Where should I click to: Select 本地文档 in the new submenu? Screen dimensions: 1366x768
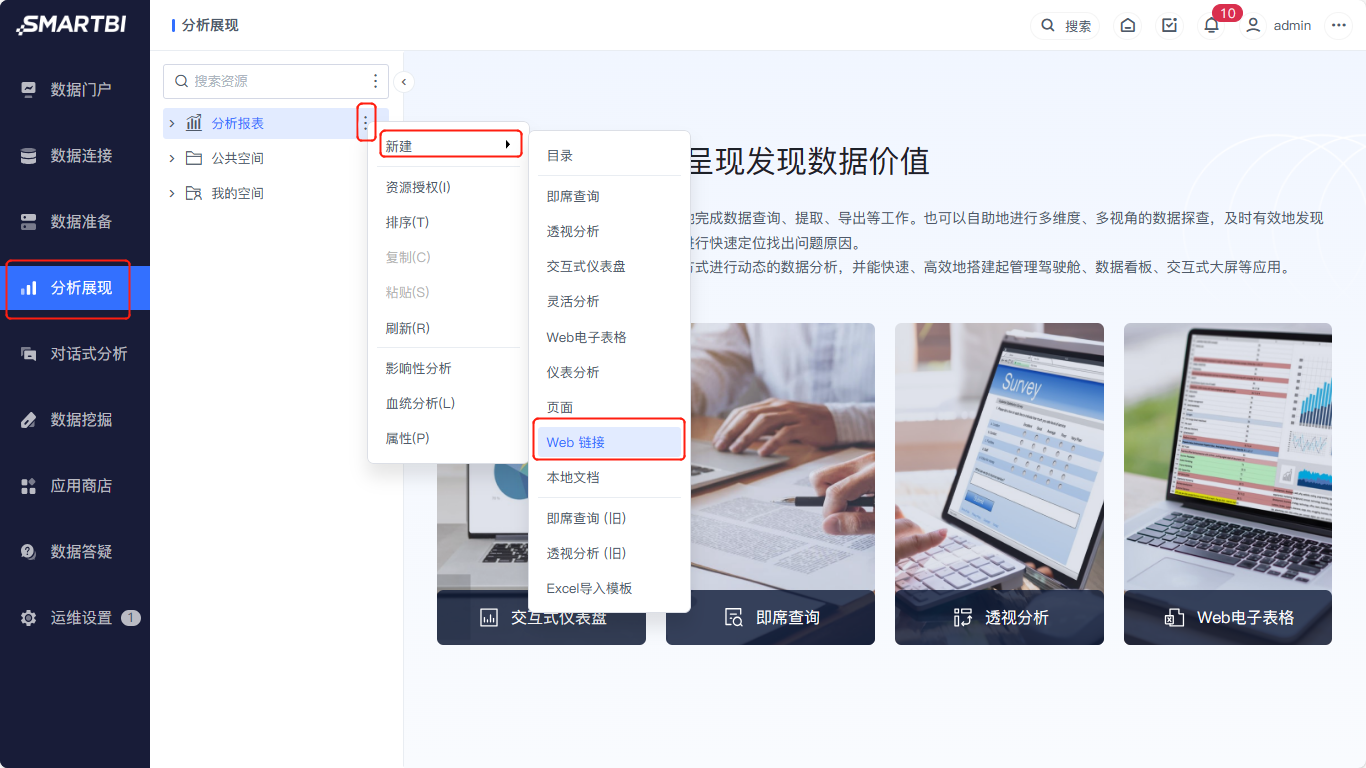pyautogui.click(x=609, y=477)
